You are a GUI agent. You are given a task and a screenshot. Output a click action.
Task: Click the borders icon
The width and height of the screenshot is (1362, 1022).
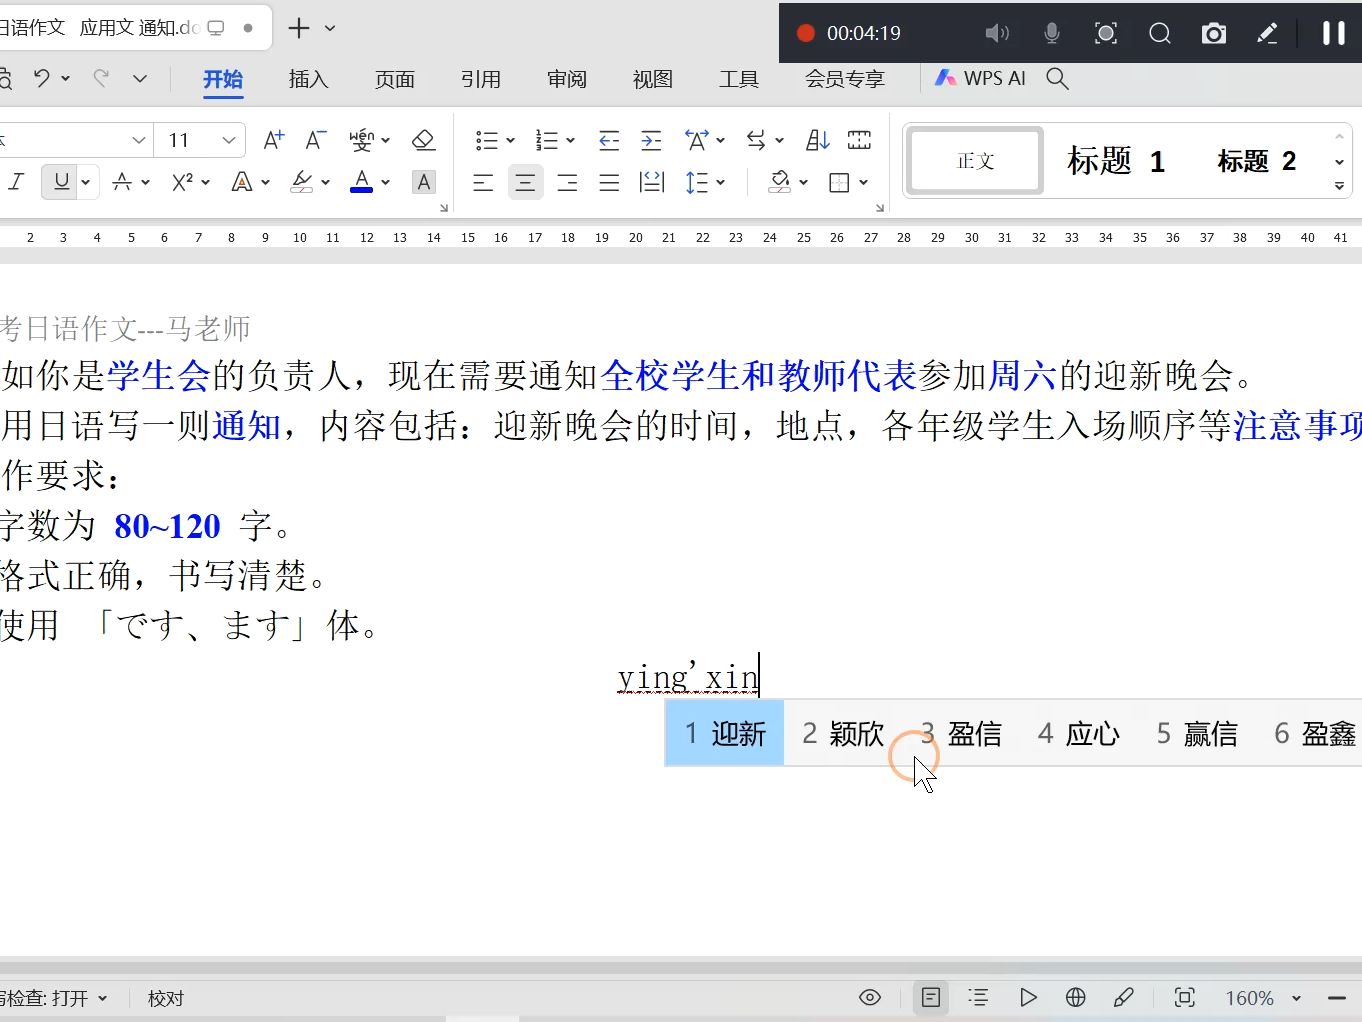(x=840, y=182)
